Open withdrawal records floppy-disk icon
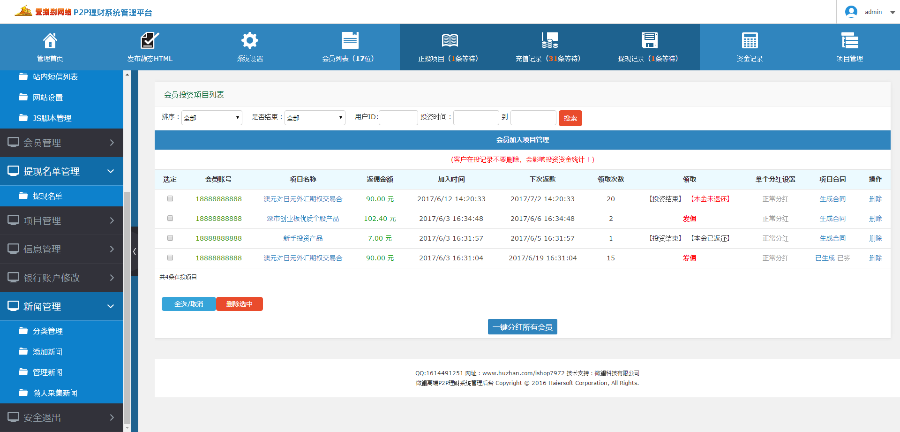Image resolution: width=900 pixels, height=432 pixels. pos(649,40)
